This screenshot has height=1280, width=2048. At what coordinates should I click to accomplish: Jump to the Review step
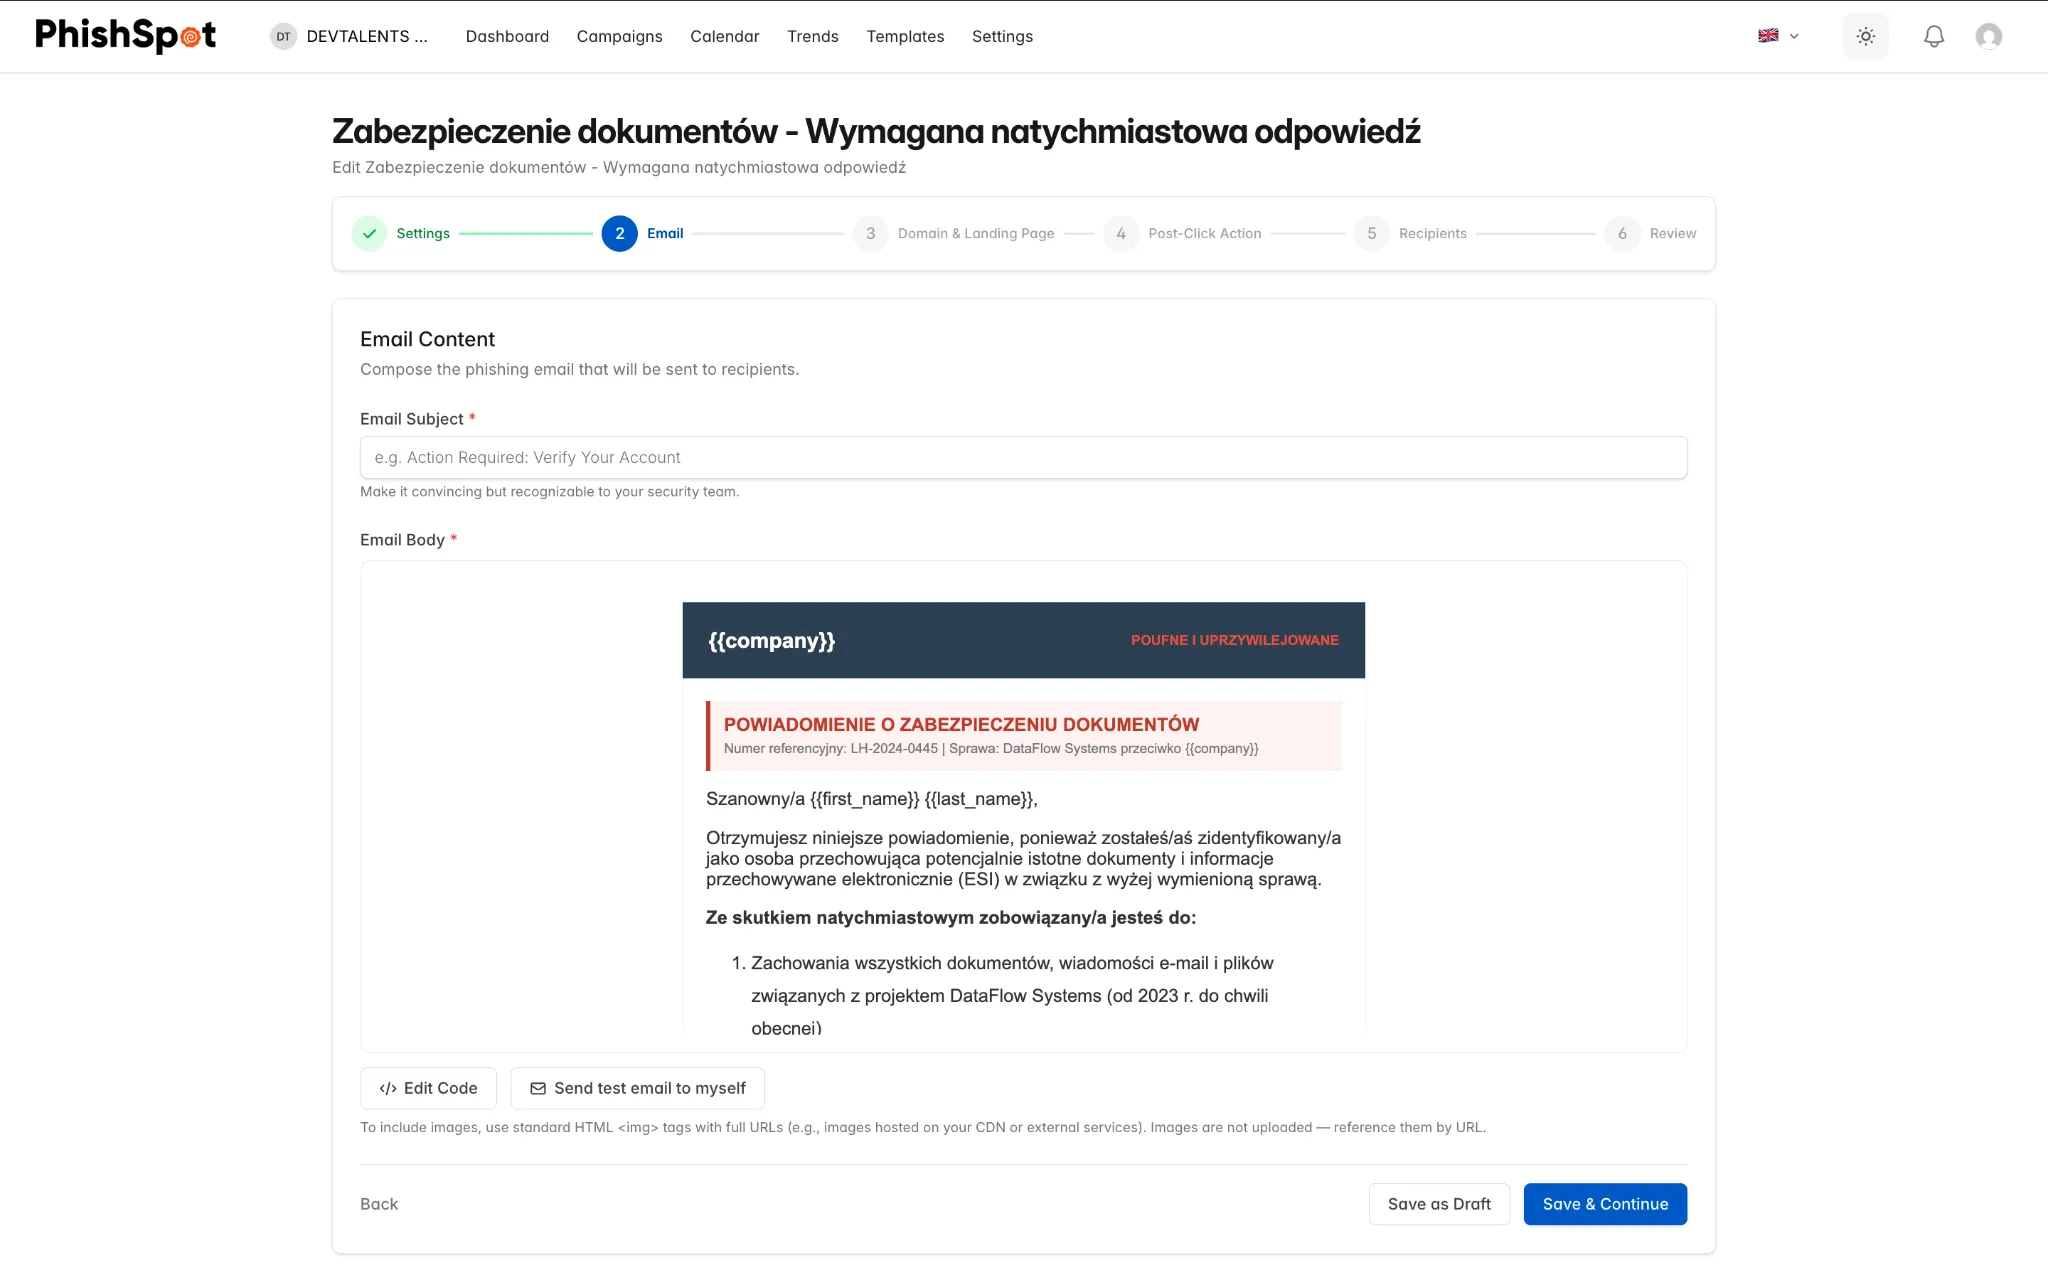(1672, 233)
